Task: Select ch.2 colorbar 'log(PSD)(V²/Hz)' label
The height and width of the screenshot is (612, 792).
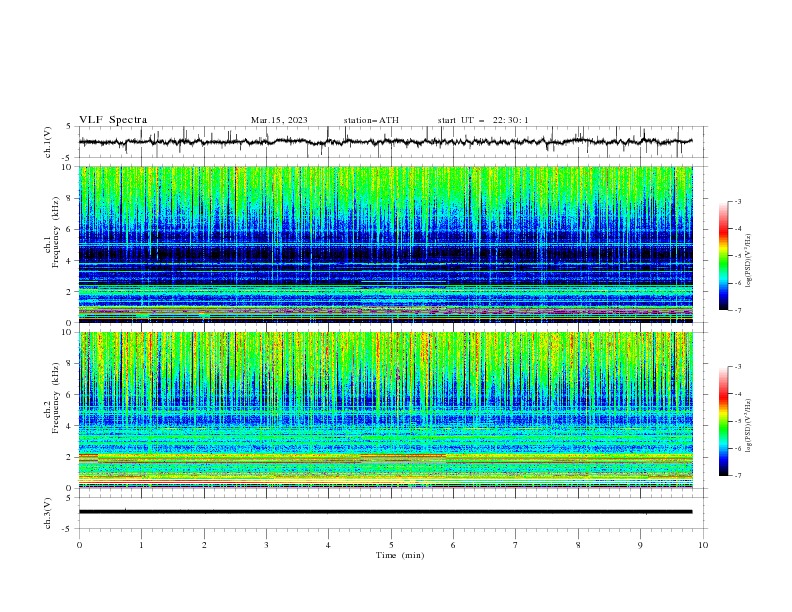Action: pos(749,426)
